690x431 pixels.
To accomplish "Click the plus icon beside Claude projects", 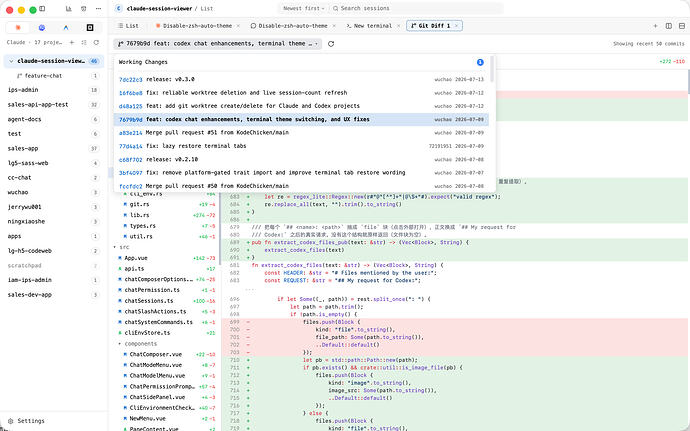I will click(x=72, y=42).
